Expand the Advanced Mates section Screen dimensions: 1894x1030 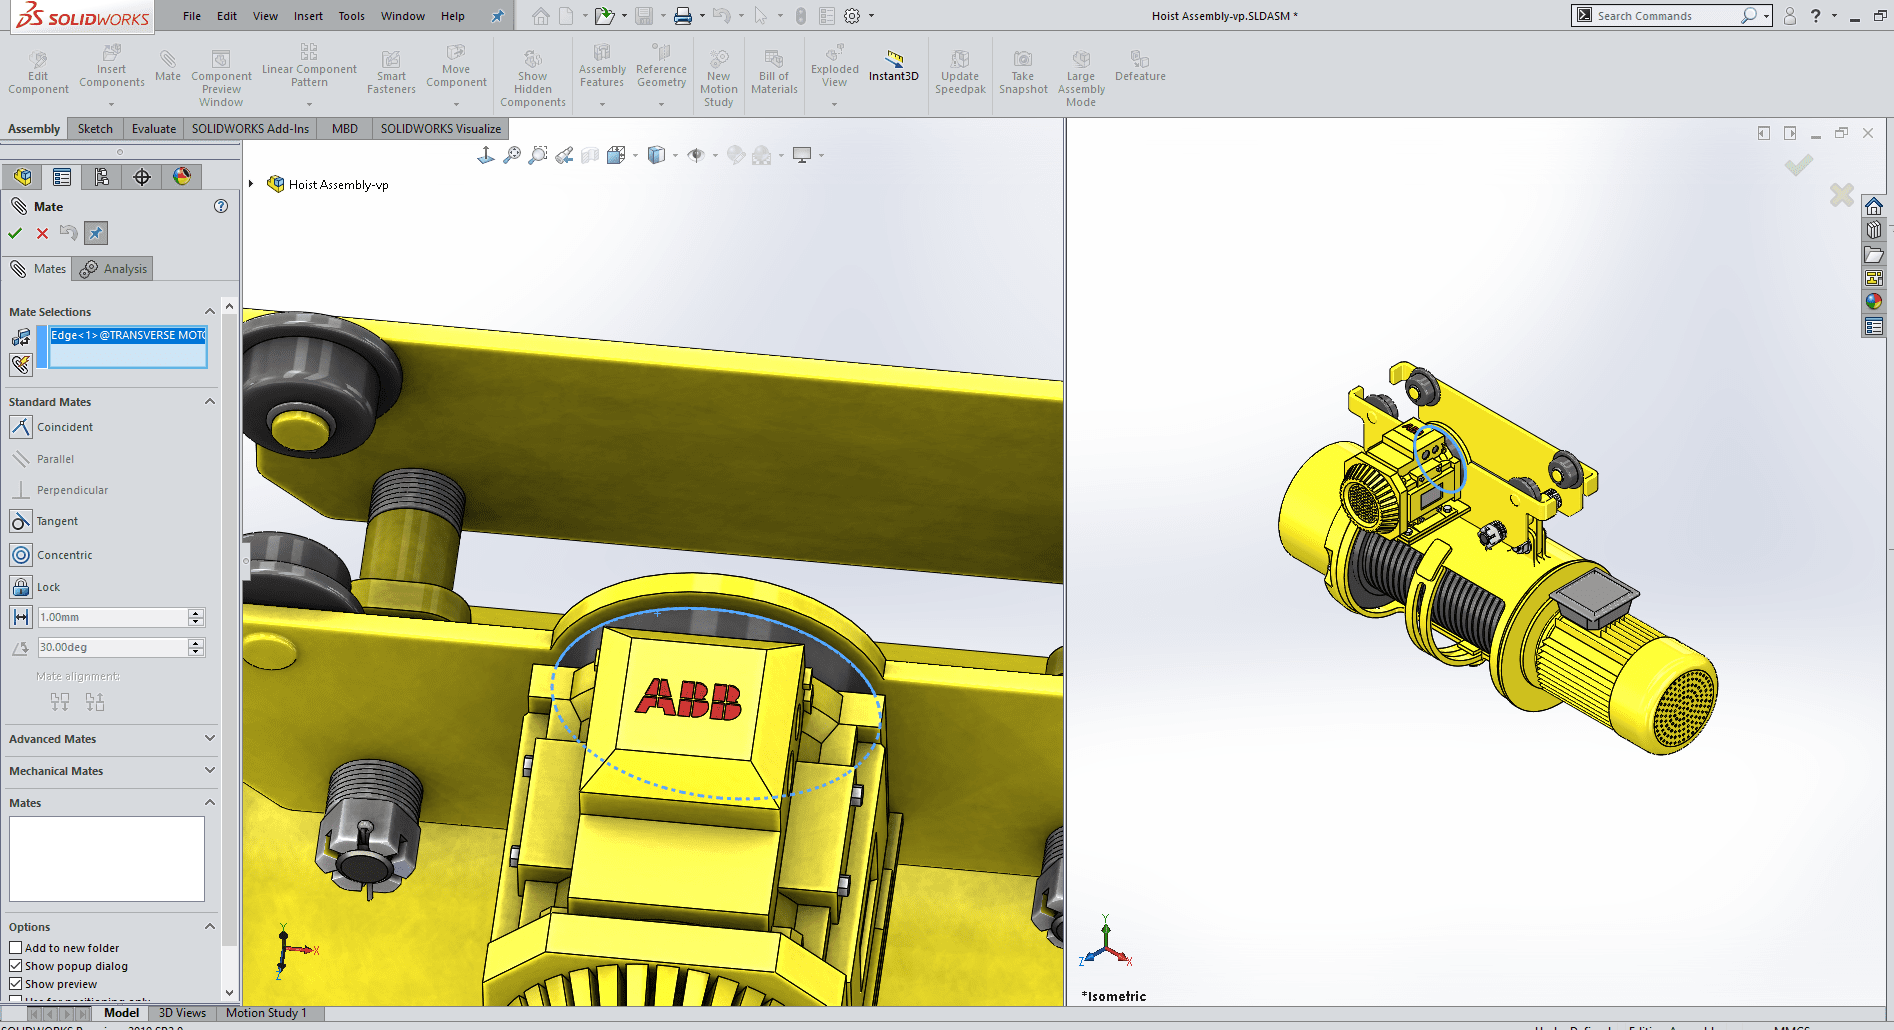tap(210, 738)
